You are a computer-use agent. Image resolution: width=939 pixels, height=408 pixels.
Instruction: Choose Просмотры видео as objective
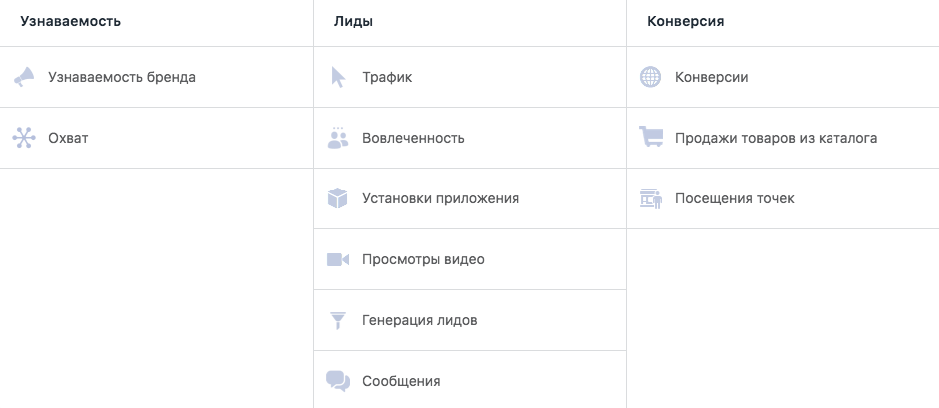[x=423, y=259]
